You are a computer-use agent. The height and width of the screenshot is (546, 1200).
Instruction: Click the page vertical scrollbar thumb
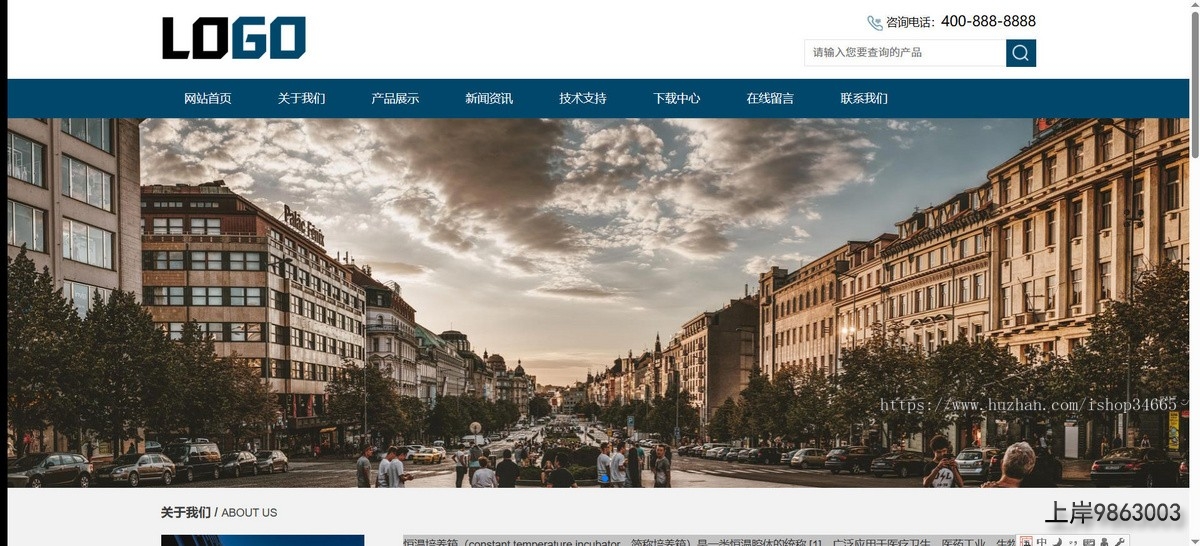pyautogui.click(x=1194, y=80)
